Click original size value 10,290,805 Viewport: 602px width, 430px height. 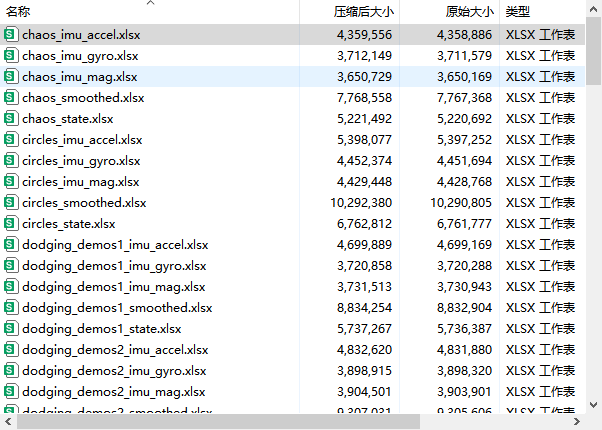point(461,203)
